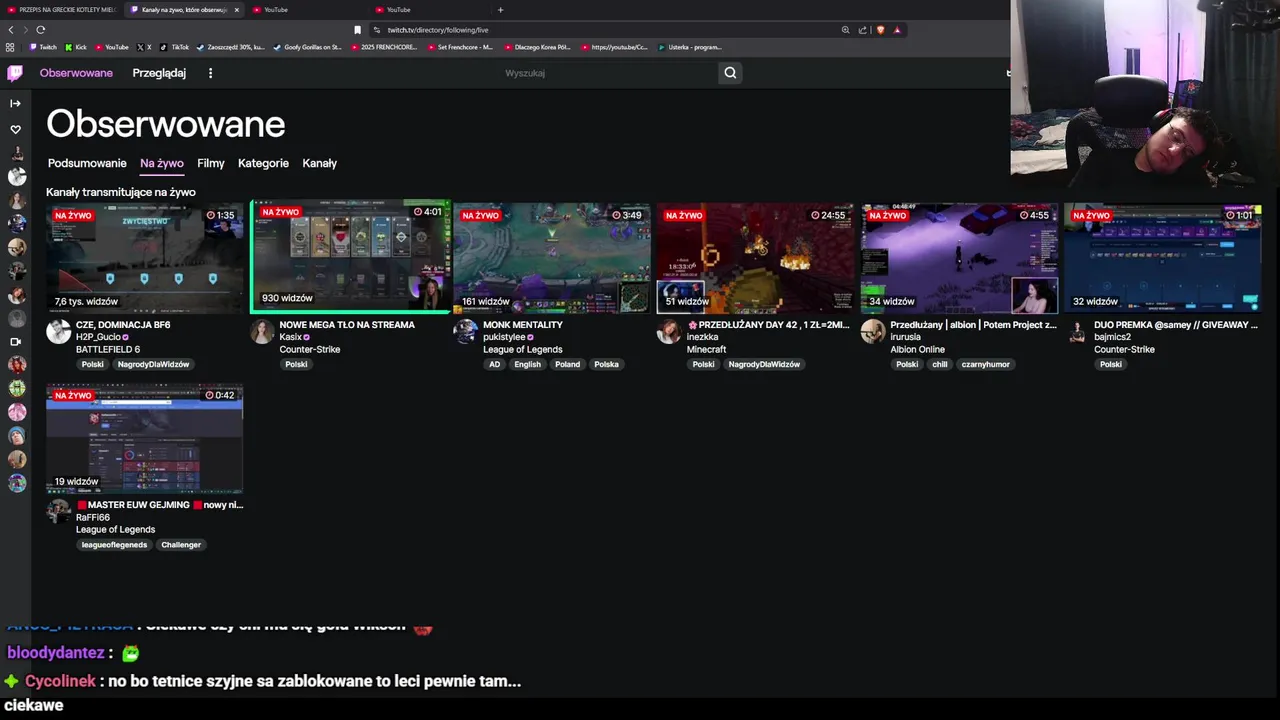The height and width of the screenshot is (720, 1280).
Task: Select the Na żywo tab
Action: [162, 163]
